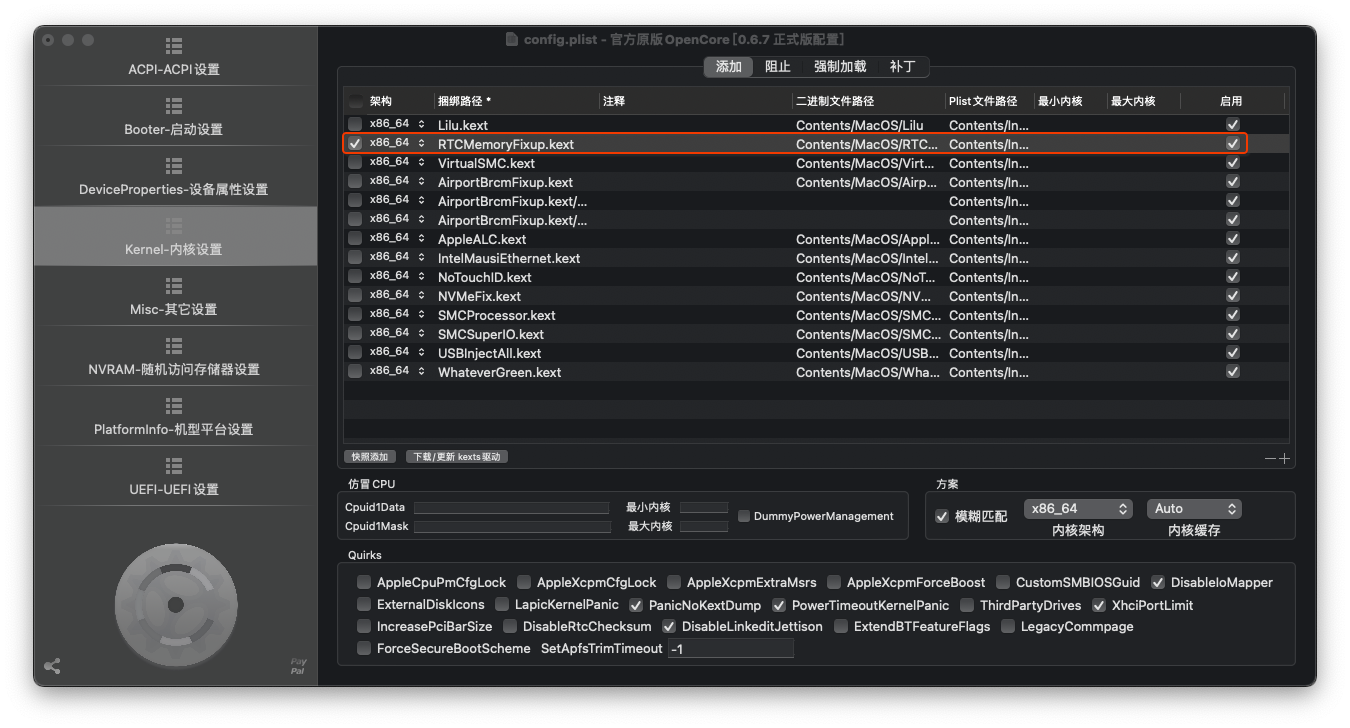
Task: Open architecture stepper for AppleALC.kext row
Action: 421,239
